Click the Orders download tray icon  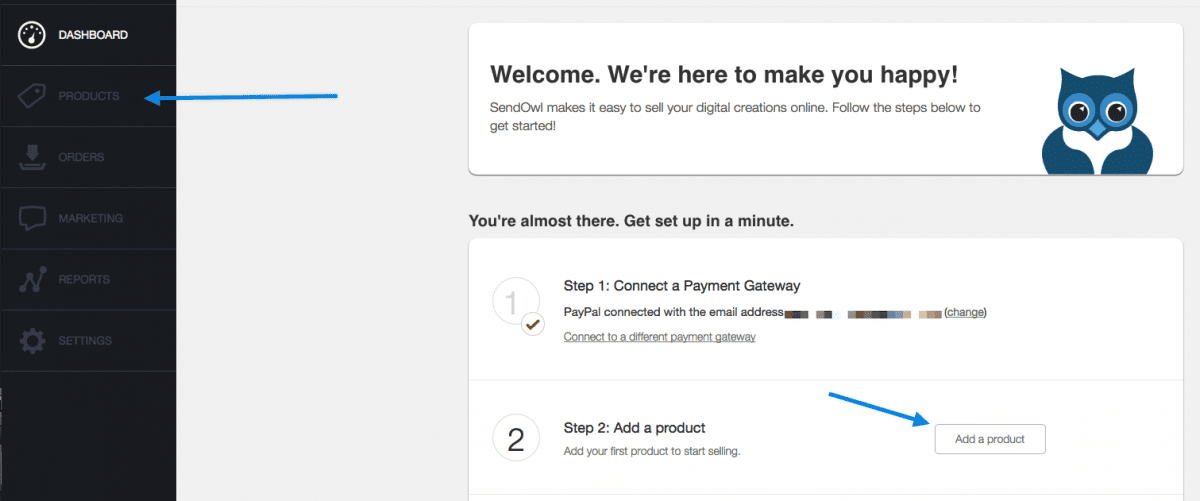33,158
